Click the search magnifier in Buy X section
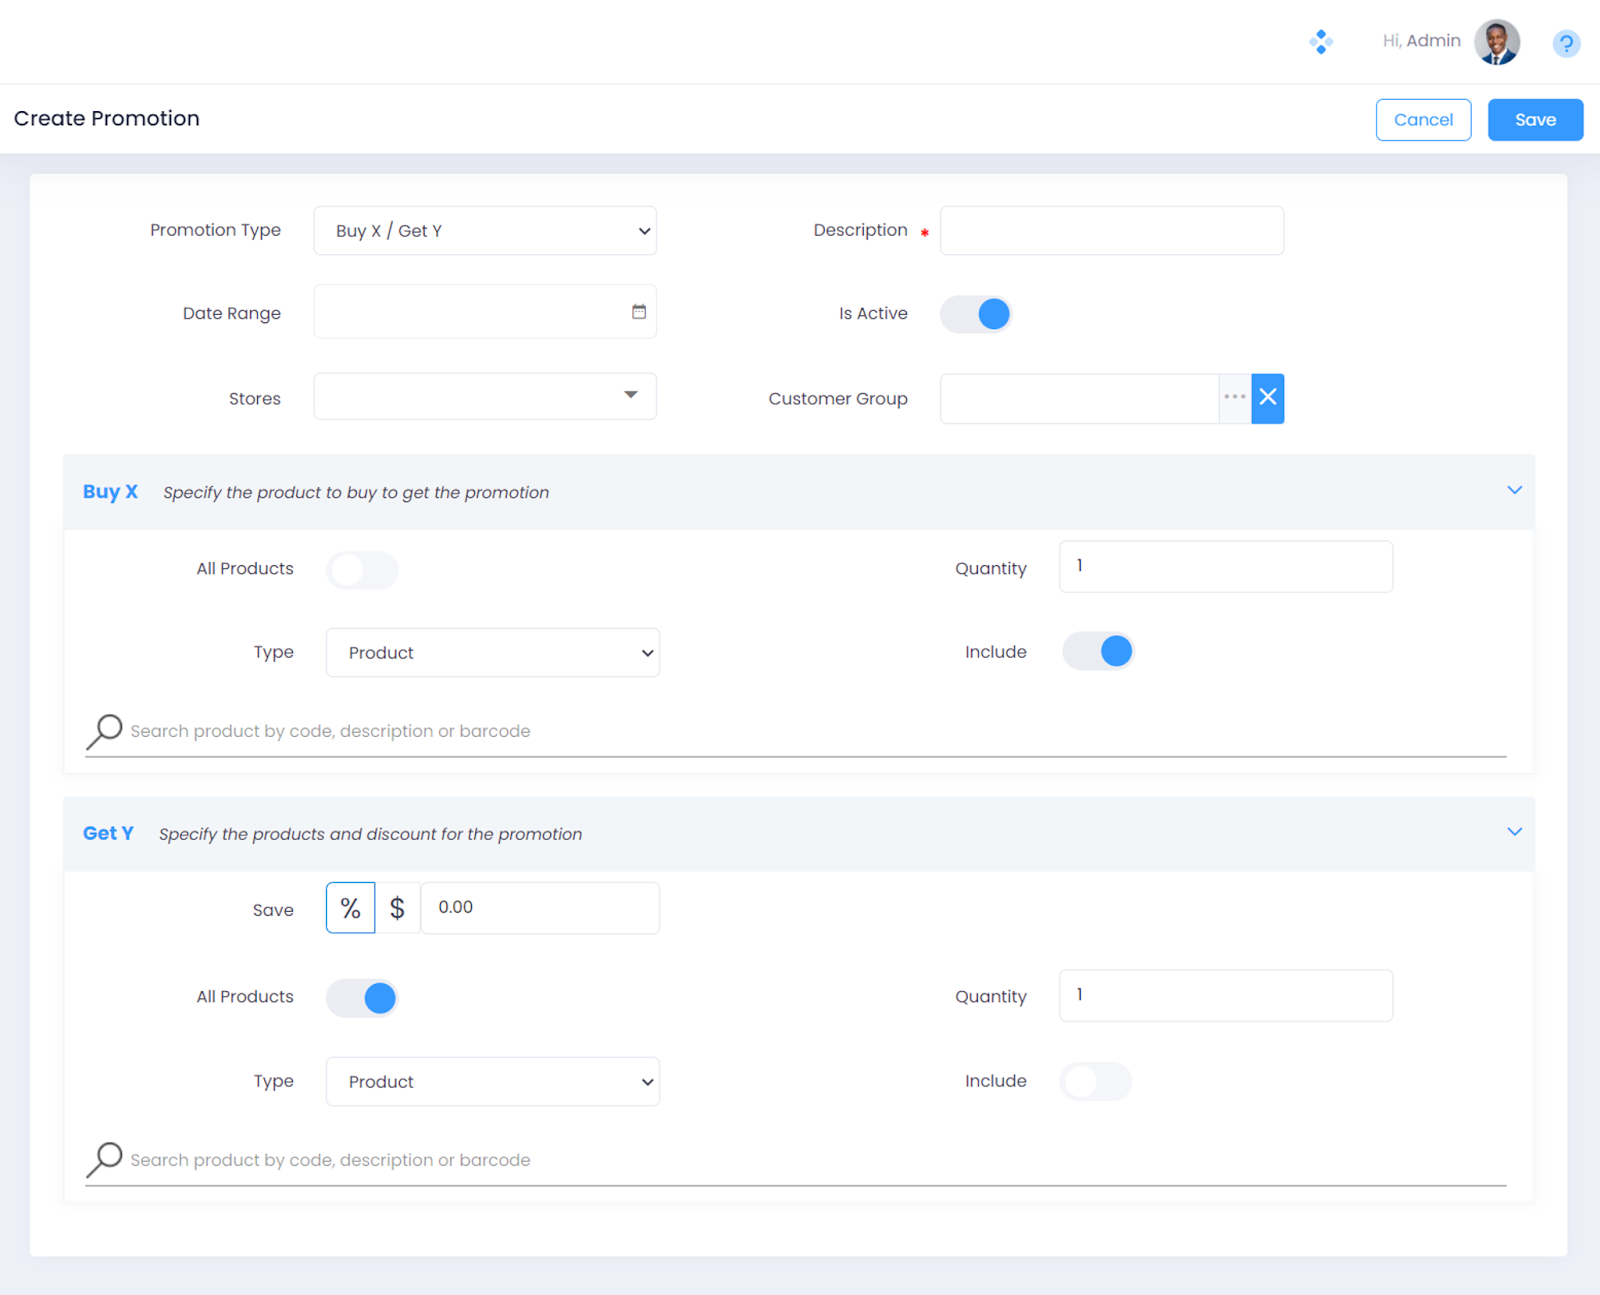 coord(104,731)
